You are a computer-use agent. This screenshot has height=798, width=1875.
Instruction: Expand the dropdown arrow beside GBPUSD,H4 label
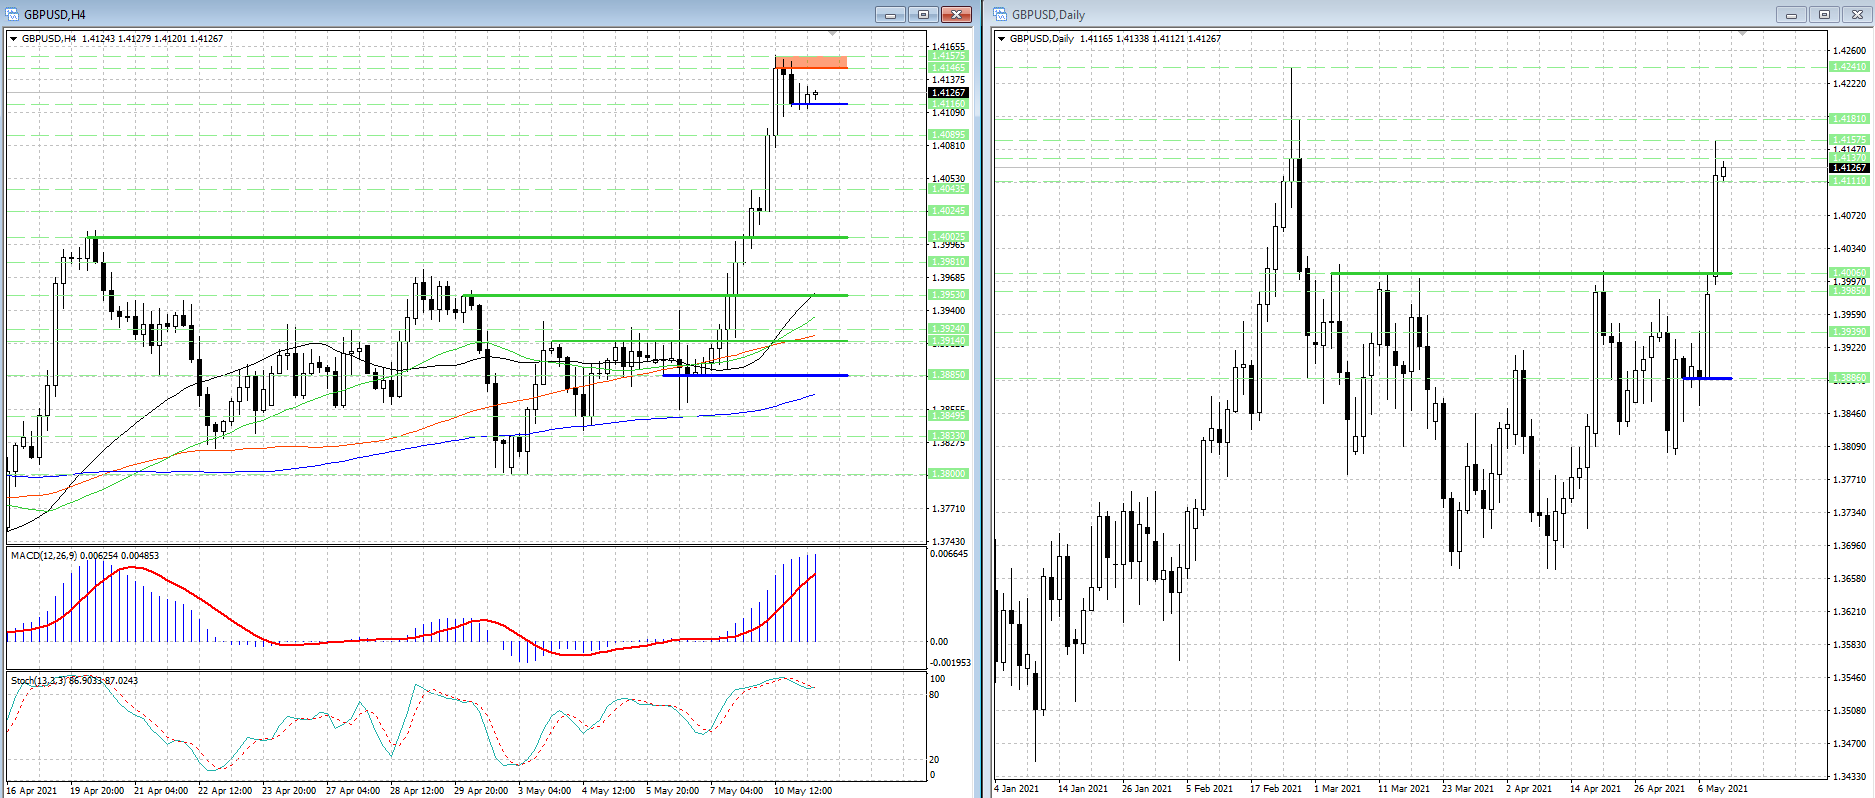14,39
